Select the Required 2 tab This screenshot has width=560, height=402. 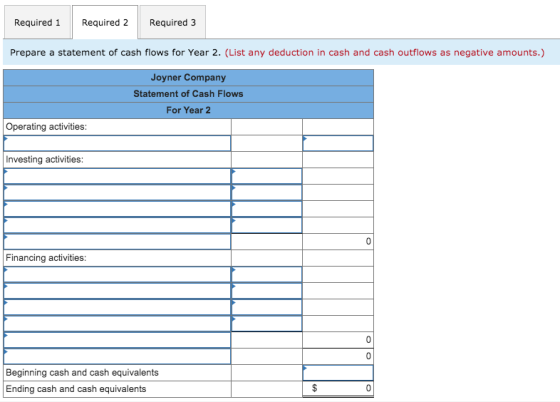tap(105, 22)
